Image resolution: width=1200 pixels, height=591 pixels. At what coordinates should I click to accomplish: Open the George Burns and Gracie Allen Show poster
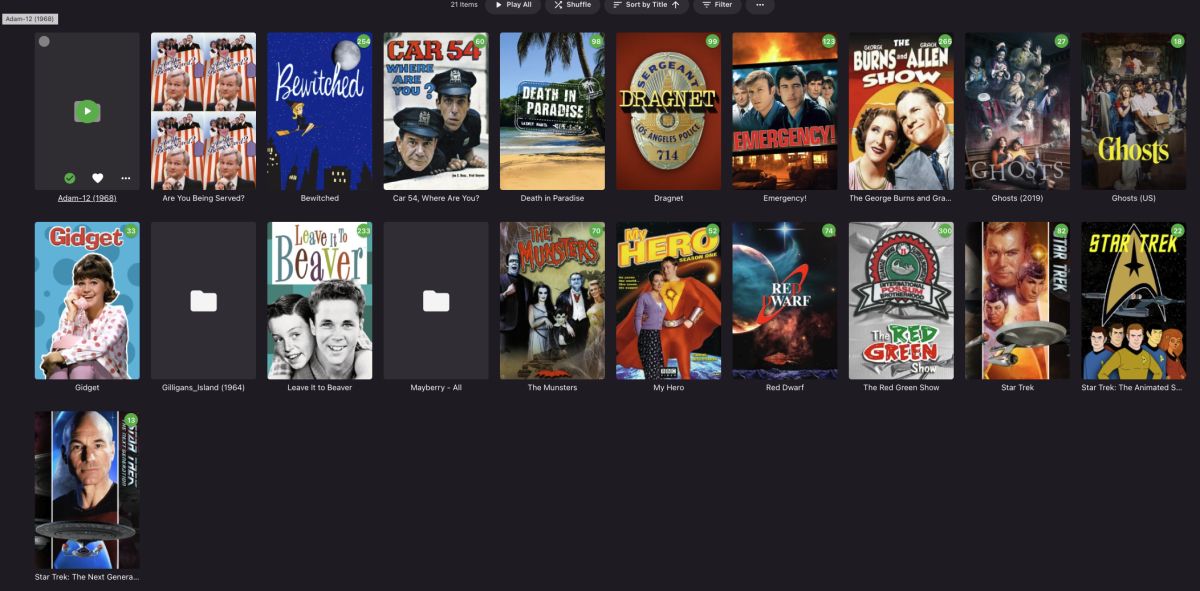pyautogui.click(x=901, y=111)
